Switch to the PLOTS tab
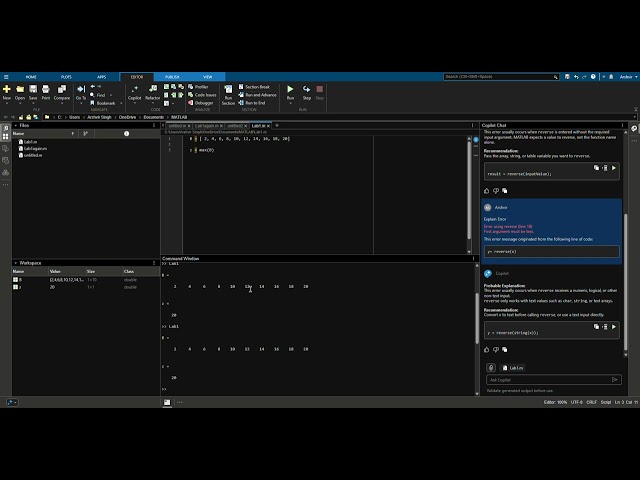This screenshot has width=640, height=480. point(66,77)
